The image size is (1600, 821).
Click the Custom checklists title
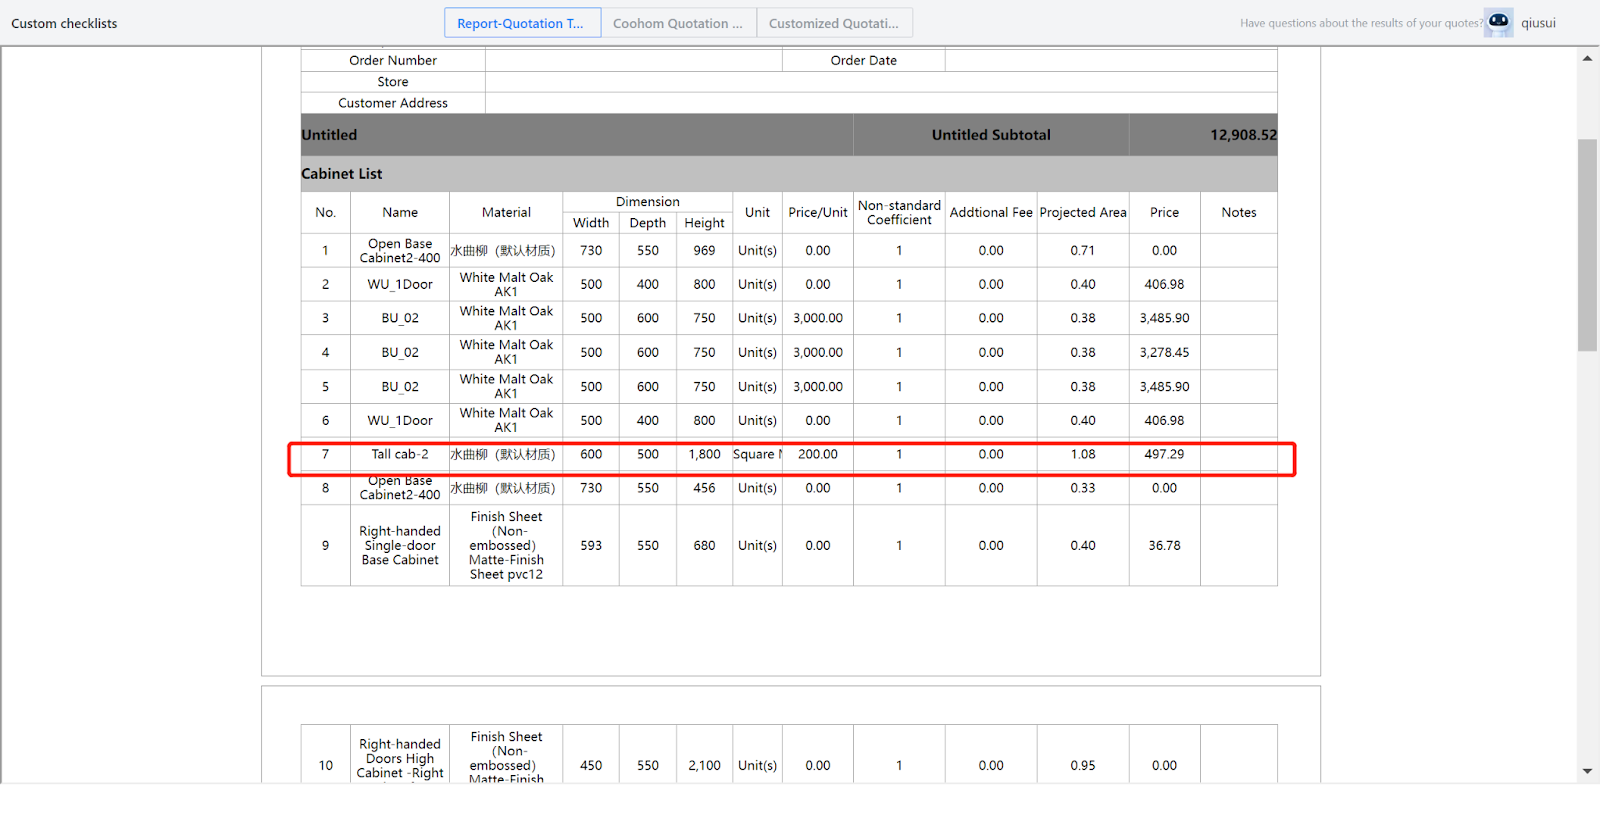(x=64, y=23)
